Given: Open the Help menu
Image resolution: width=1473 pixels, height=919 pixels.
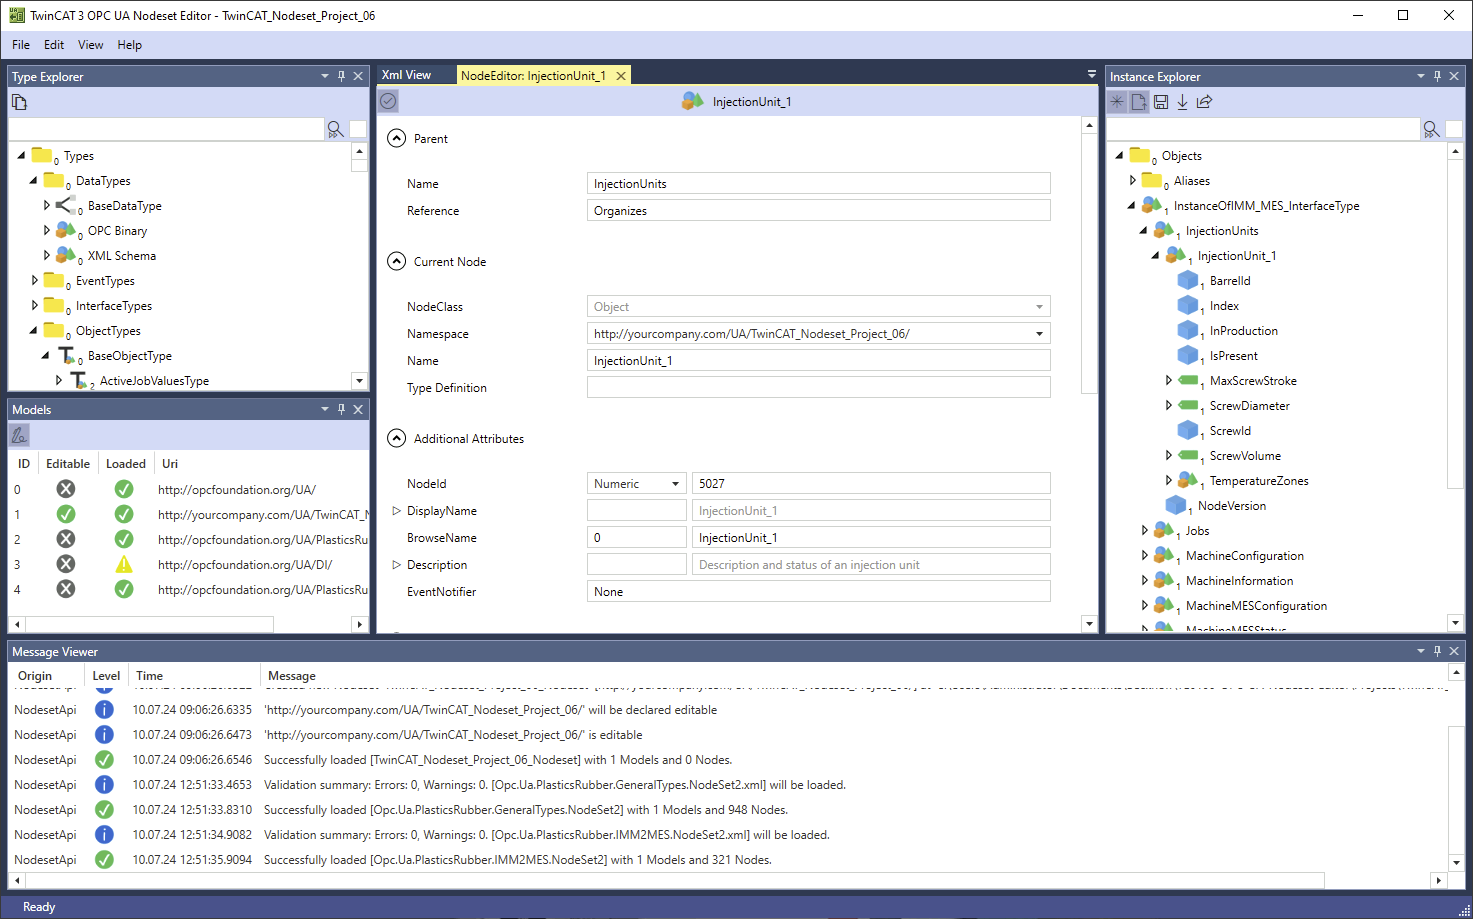Looking at the screenshot, I should tap(130, 45).
